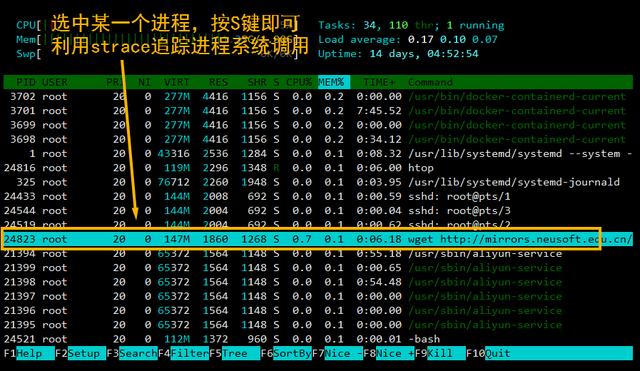Select the systemd-journald row, PID 325
This screenshot has height=371, width=640.
pos(318,182)
